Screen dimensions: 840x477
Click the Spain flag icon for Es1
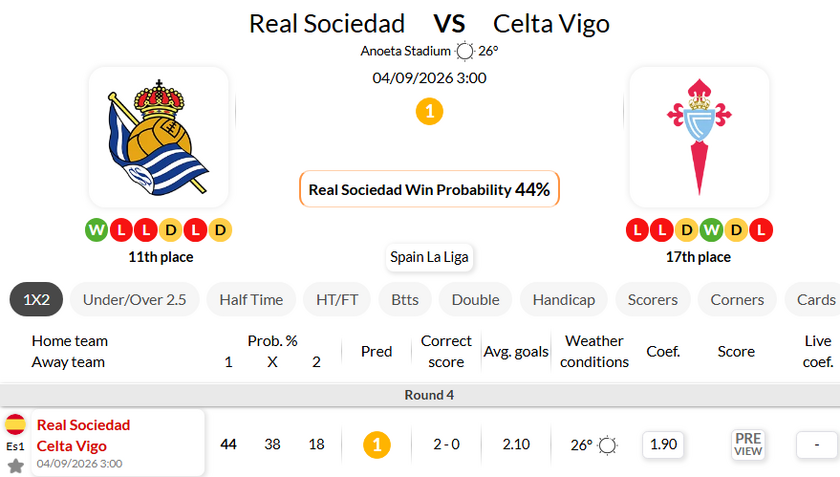click(x=16, y=424)
